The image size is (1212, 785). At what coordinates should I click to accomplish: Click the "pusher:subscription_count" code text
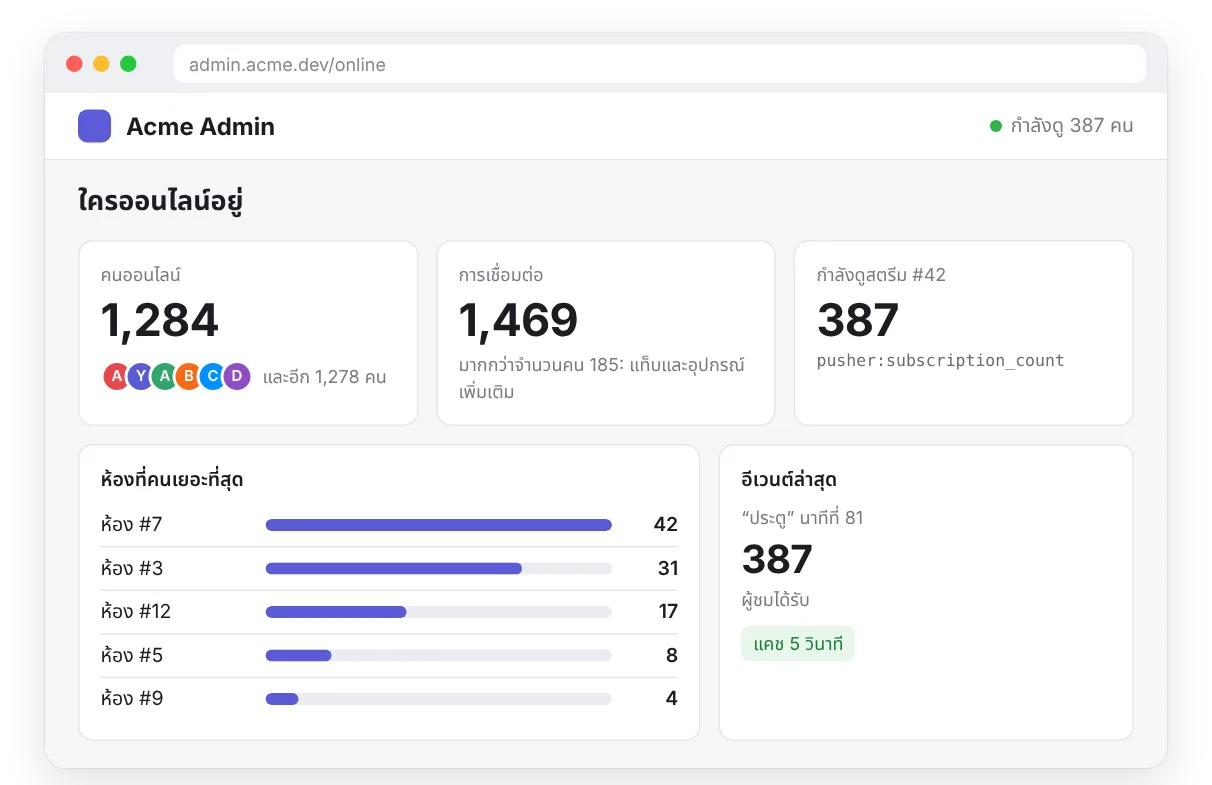coord(941,361)
